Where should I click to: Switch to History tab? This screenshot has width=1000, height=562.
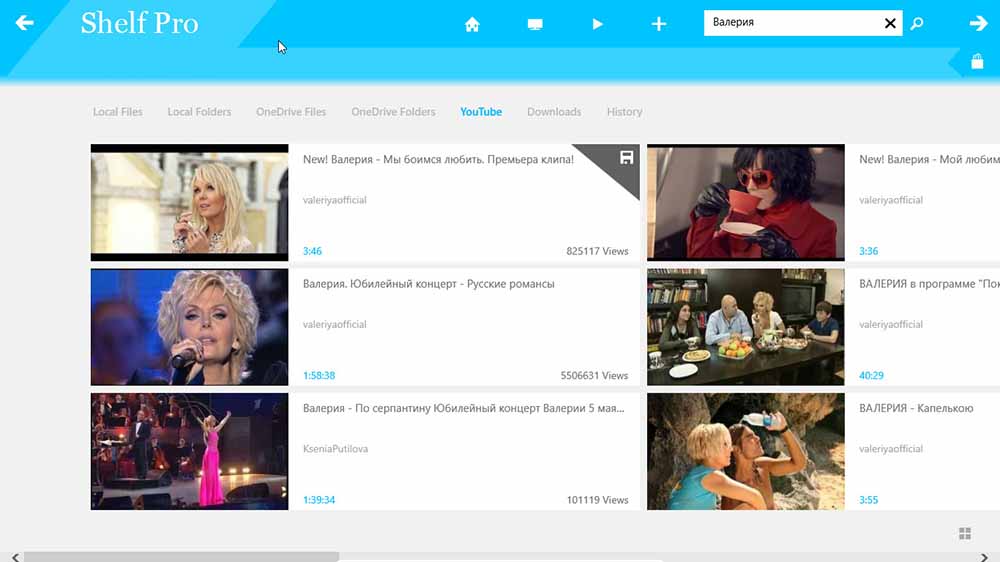[624, 112]
